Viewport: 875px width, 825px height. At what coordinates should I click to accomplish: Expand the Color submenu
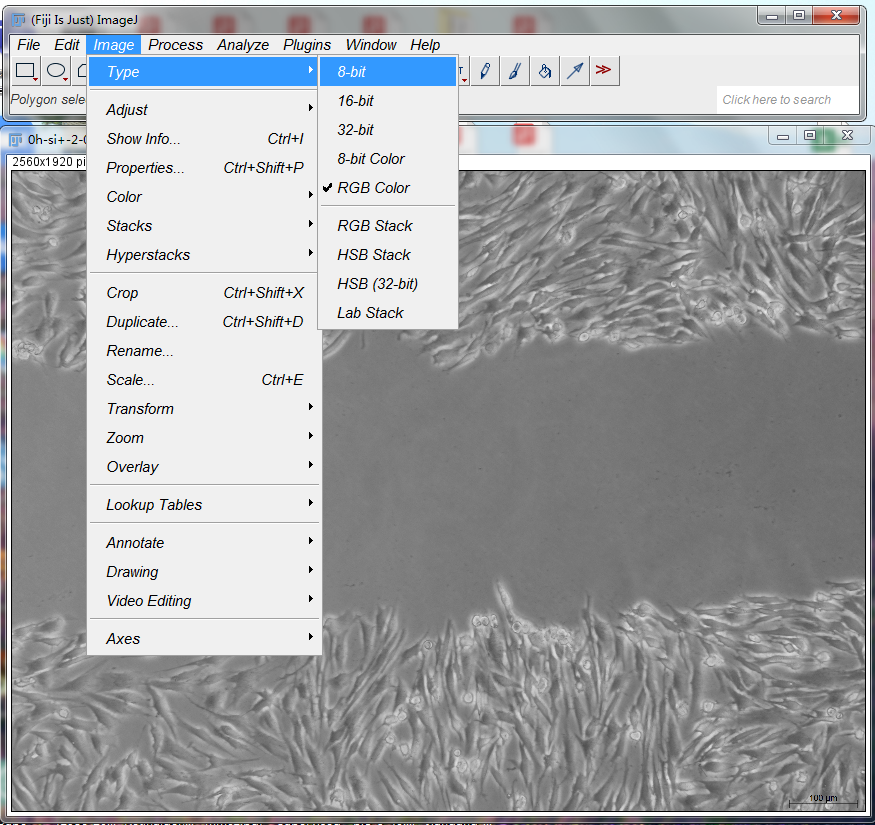coord(204,197)
